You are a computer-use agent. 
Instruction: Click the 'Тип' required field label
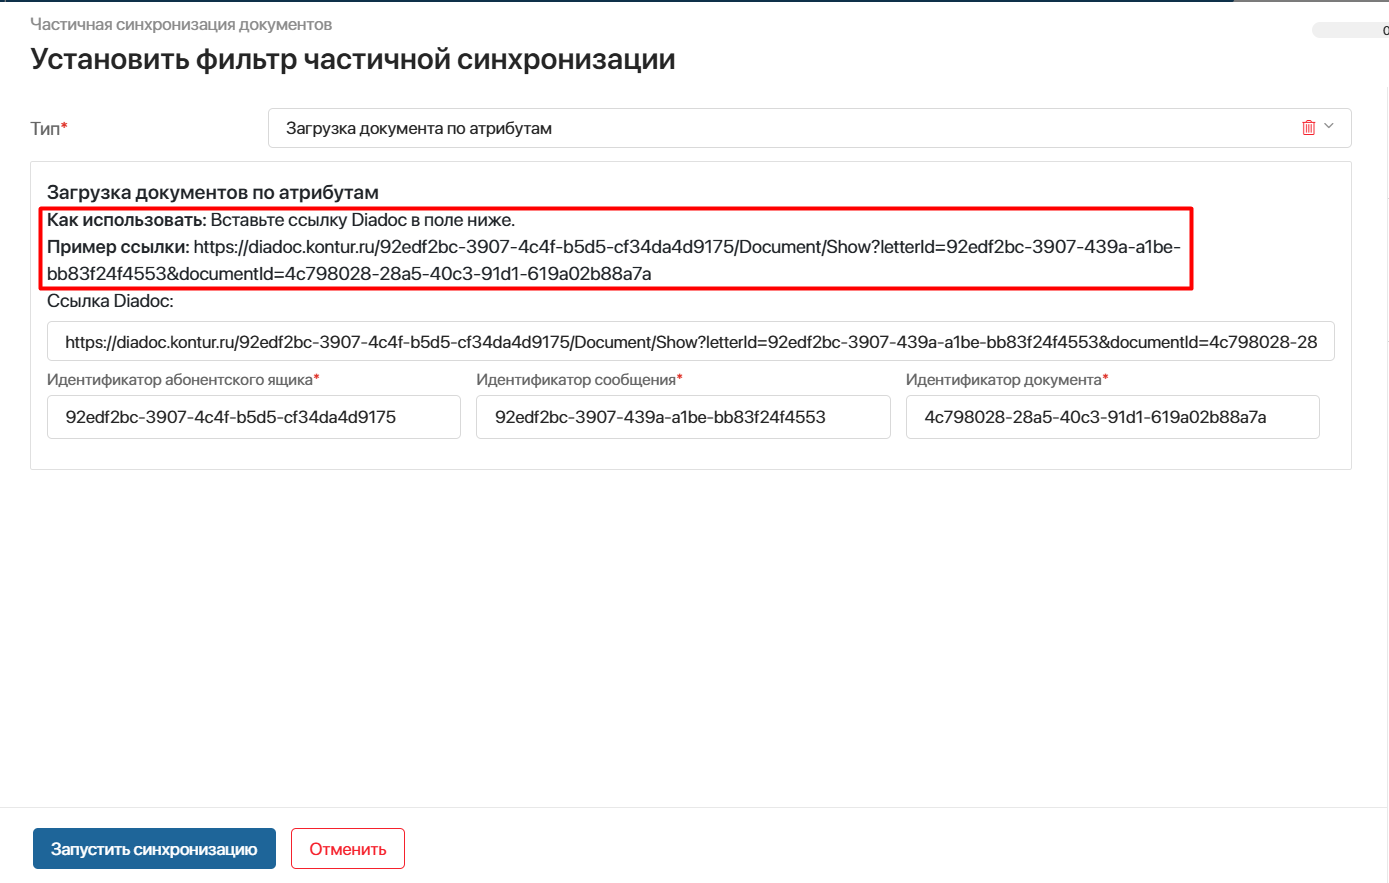48,128
